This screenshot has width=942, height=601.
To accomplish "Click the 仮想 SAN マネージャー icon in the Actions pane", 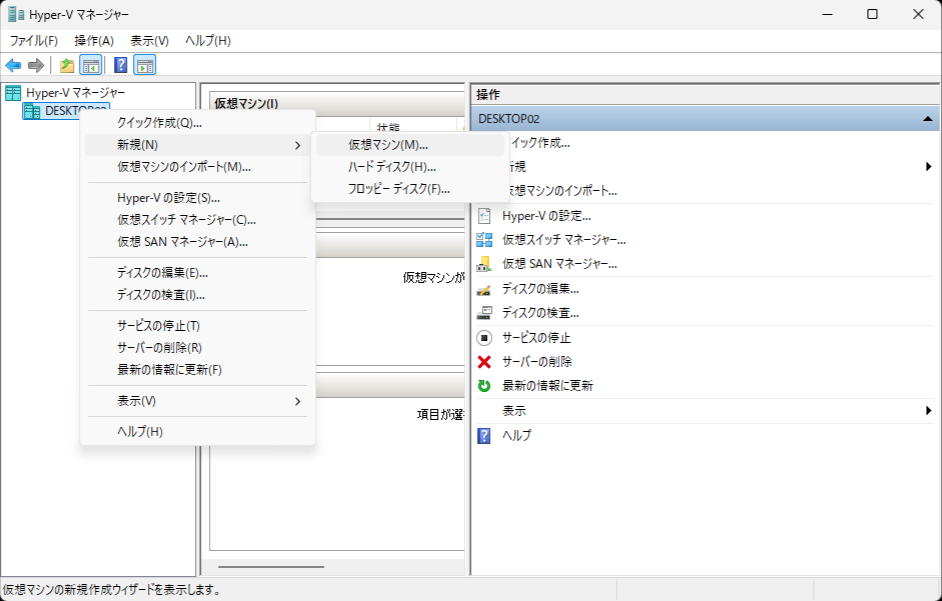I will (484, 264).
